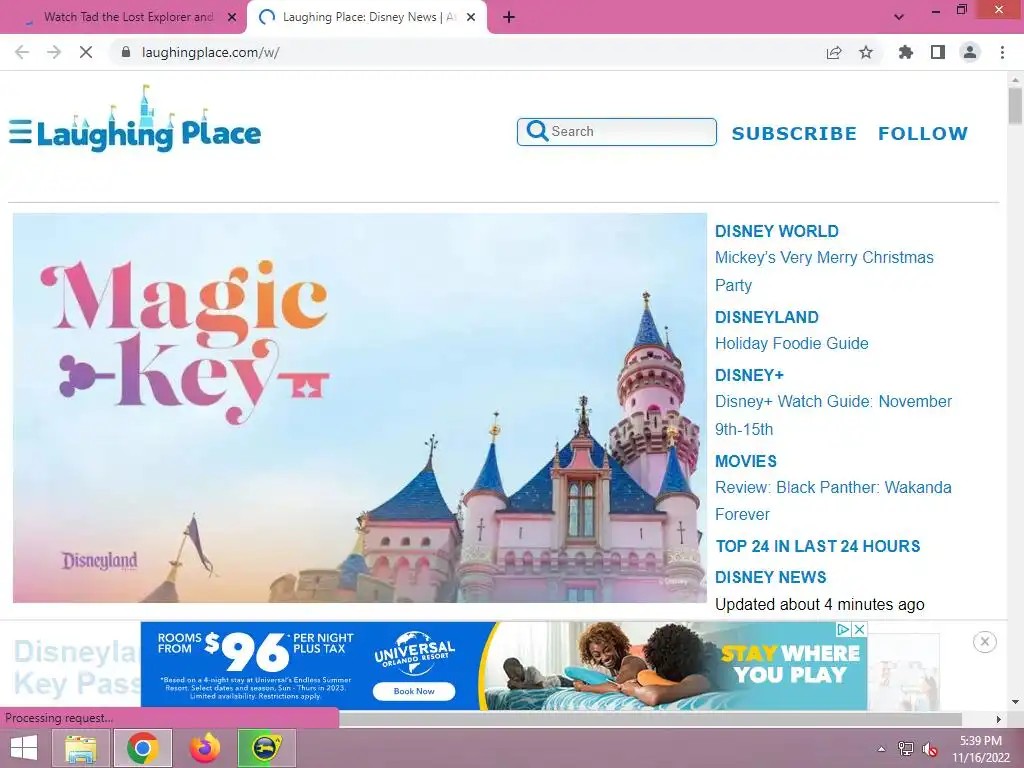This screenshot has width=1024, height=768.
Task: Go forward with browser forward arrow
Action: [x=54, y=52]
